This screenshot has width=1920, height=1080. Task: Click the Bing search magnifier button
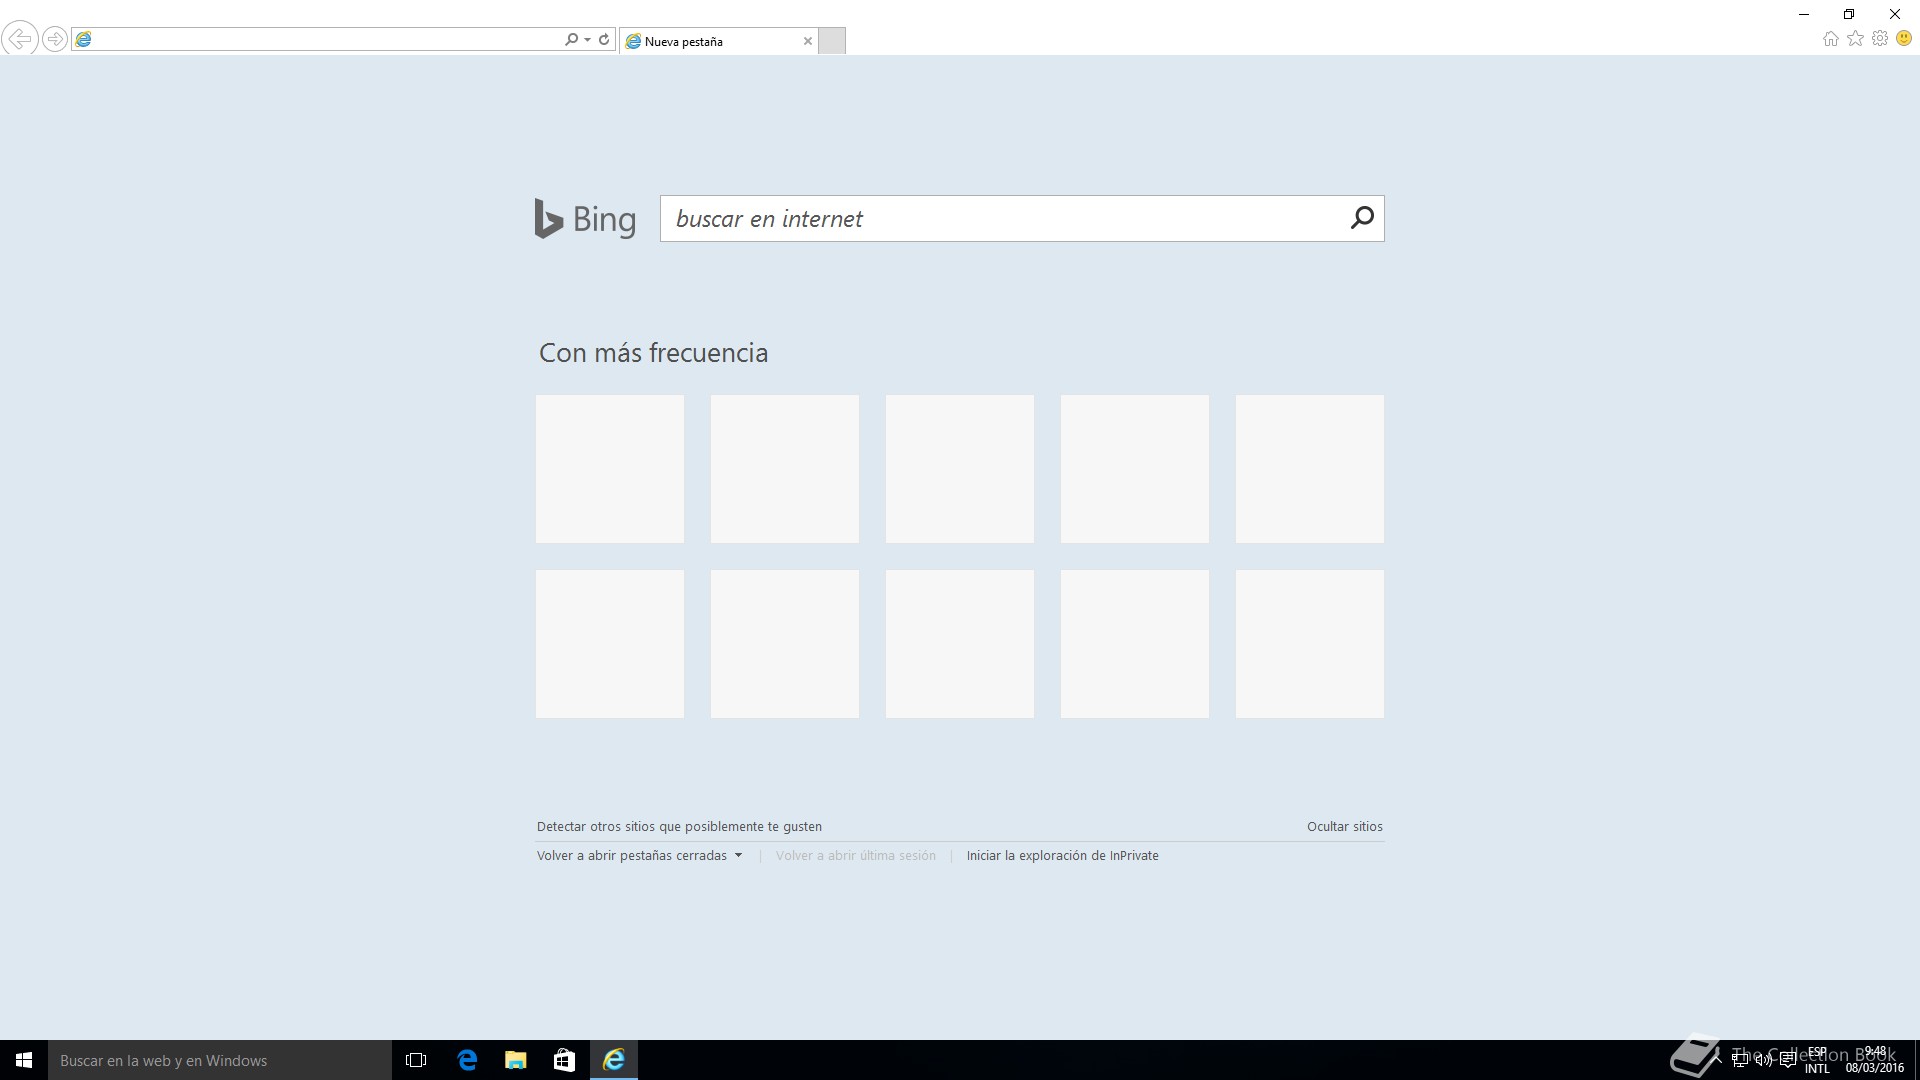[x=1361, y=218]
